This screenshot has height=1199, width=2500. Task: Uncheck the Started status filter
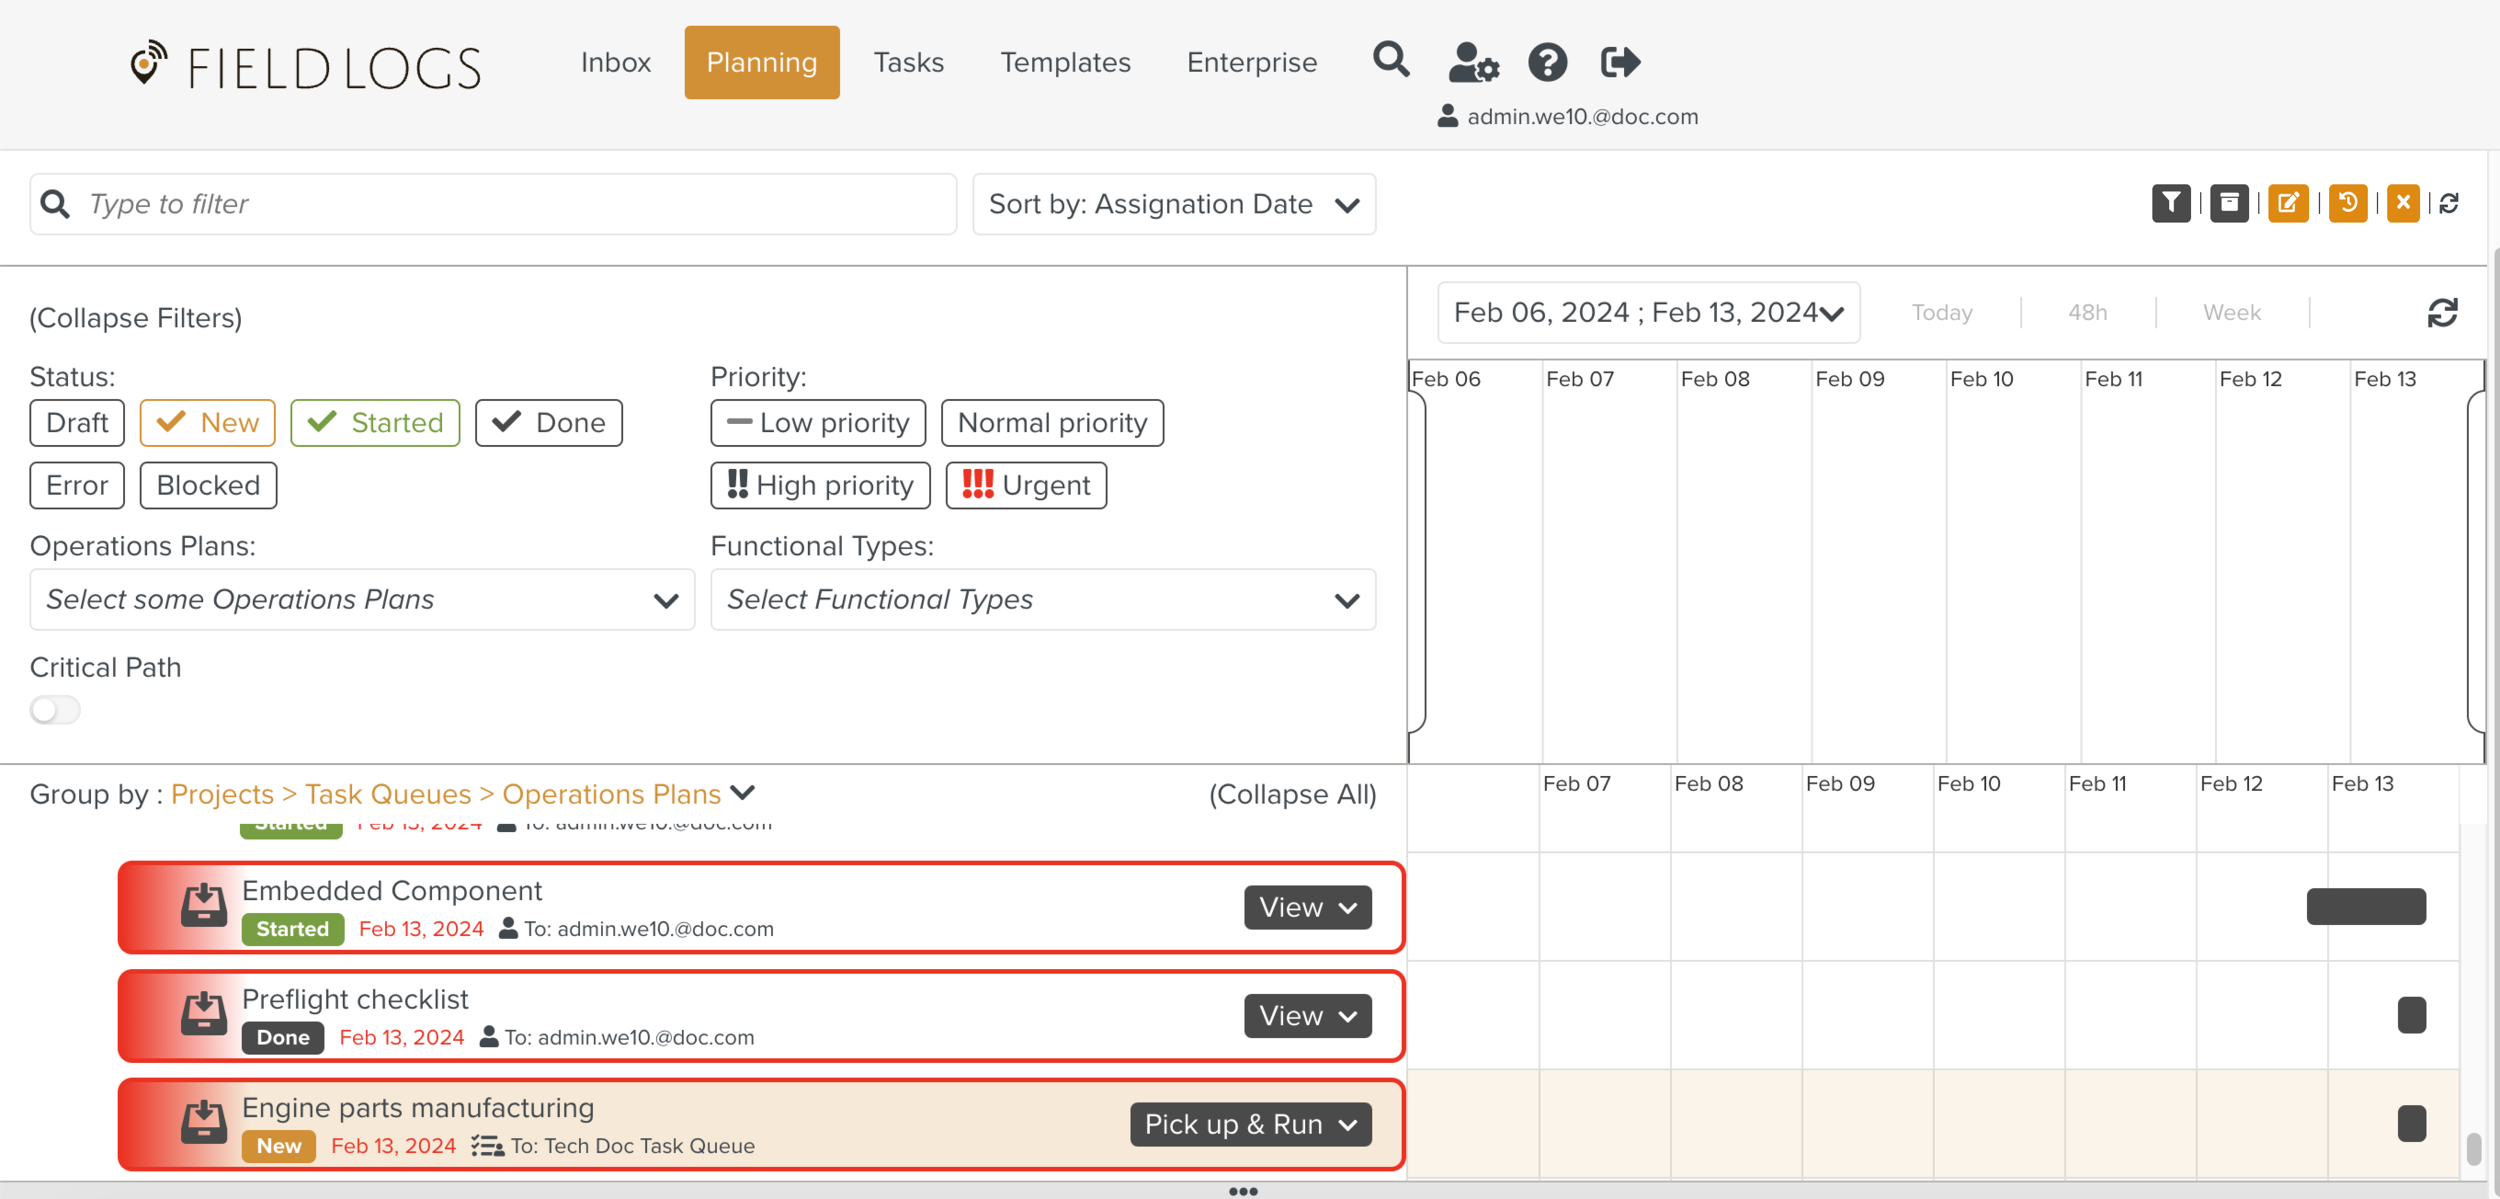(375, 423)
